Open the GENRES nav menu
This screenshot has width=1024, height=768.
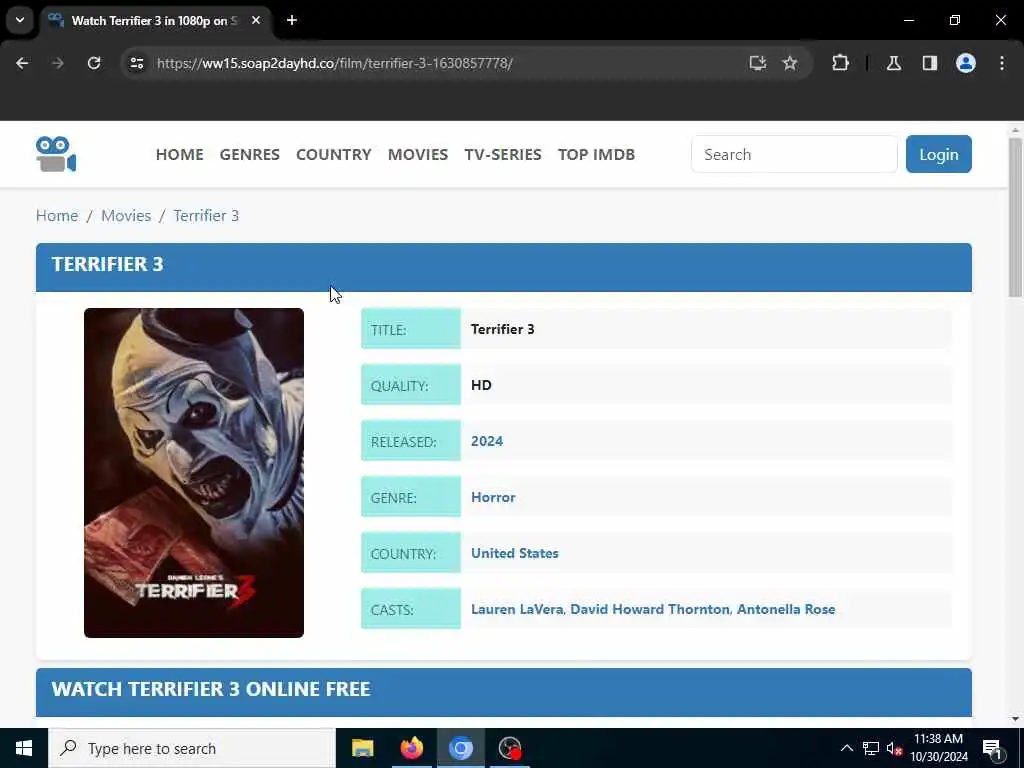click(x=249, y=155)
